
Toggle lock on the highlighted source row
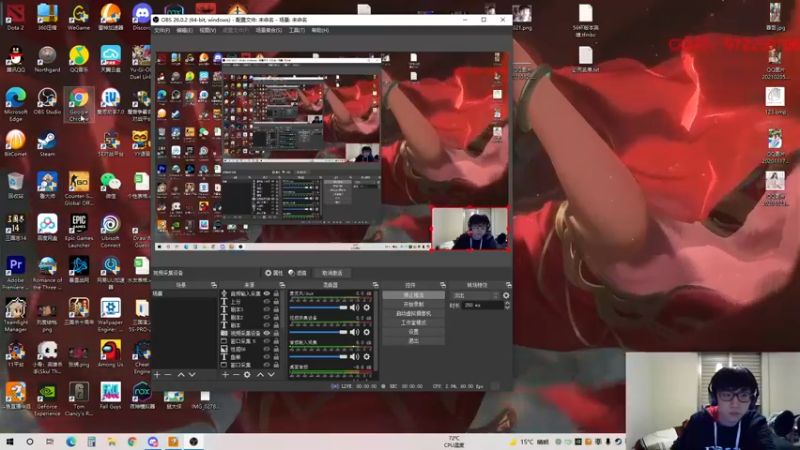[276, 333]
